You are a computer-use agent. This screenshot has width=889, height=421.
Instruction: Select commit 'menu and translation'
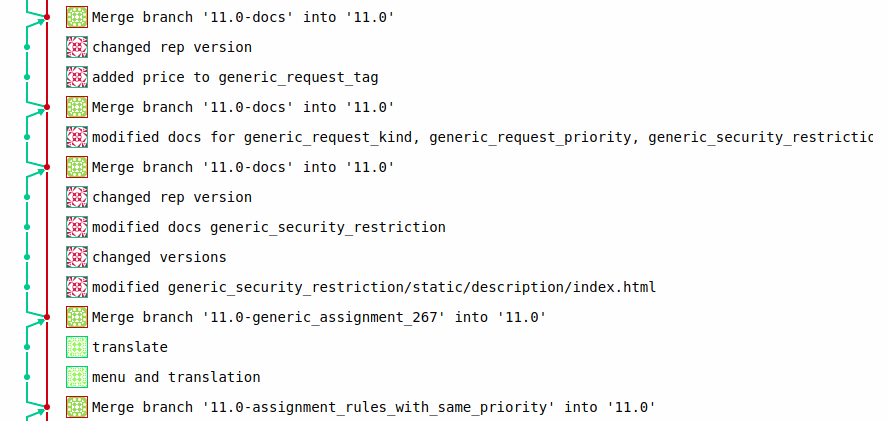point(176,377)
